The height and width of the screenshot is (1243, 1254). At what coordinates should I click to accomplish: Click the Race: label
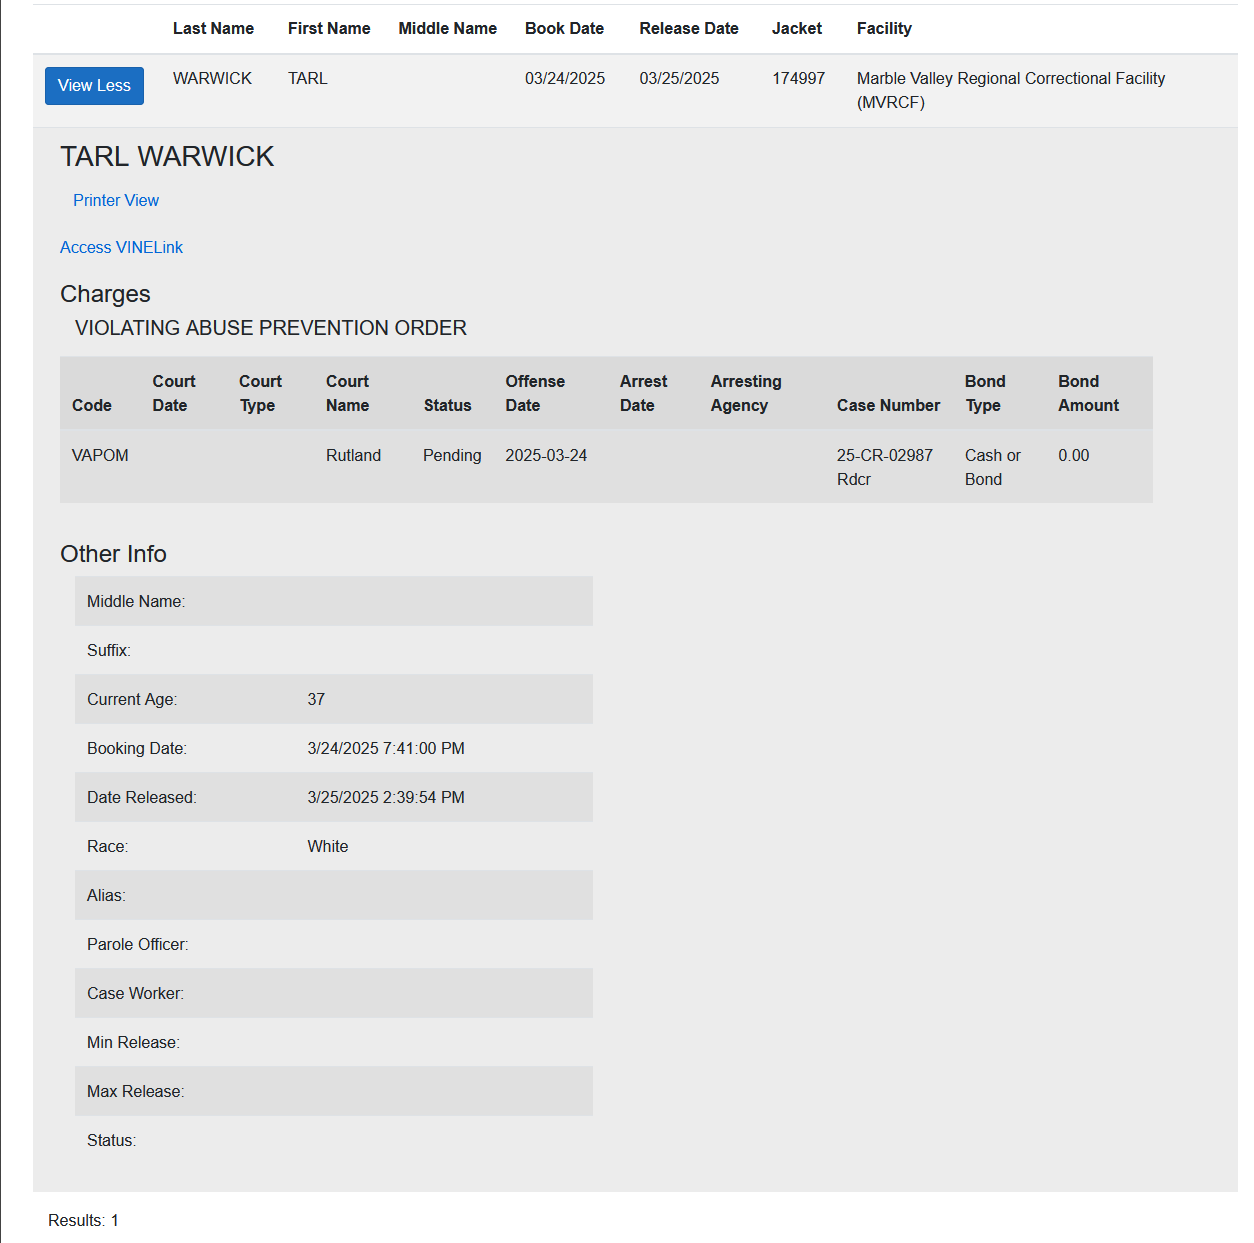[107, 846]
